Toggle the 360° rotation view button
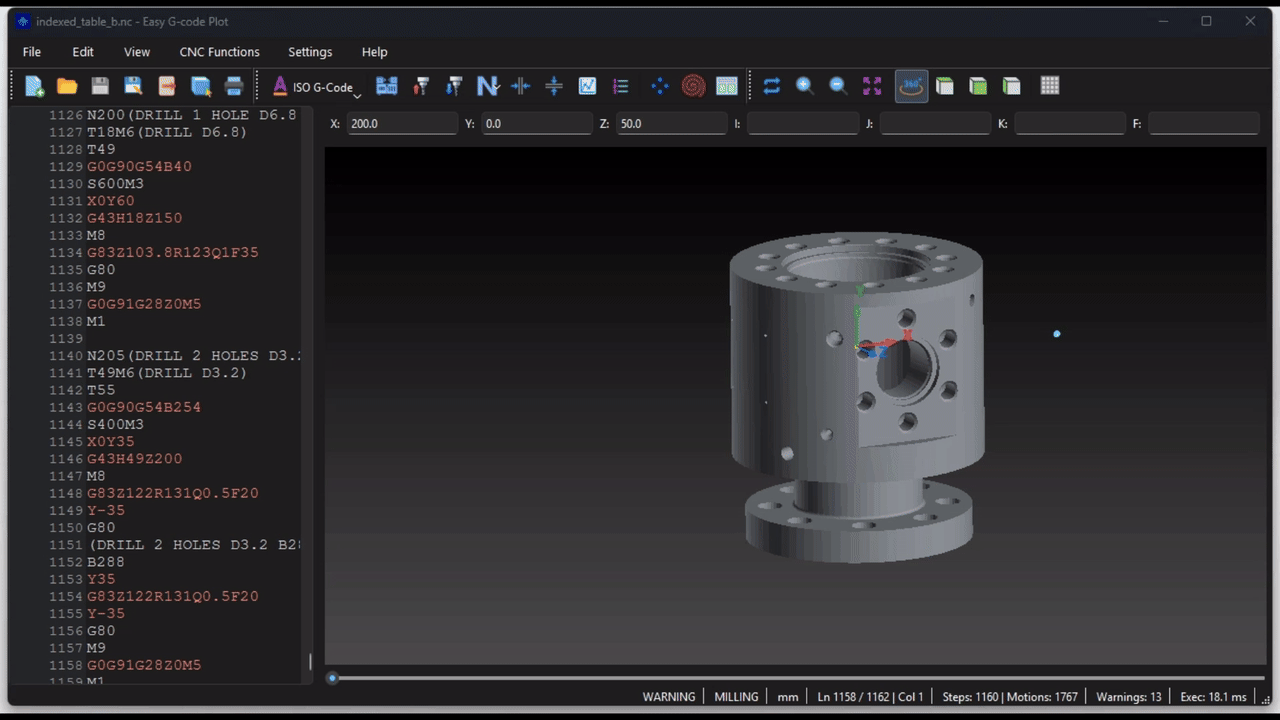This screenshot has width=1280, height=720. coord(911,86)
